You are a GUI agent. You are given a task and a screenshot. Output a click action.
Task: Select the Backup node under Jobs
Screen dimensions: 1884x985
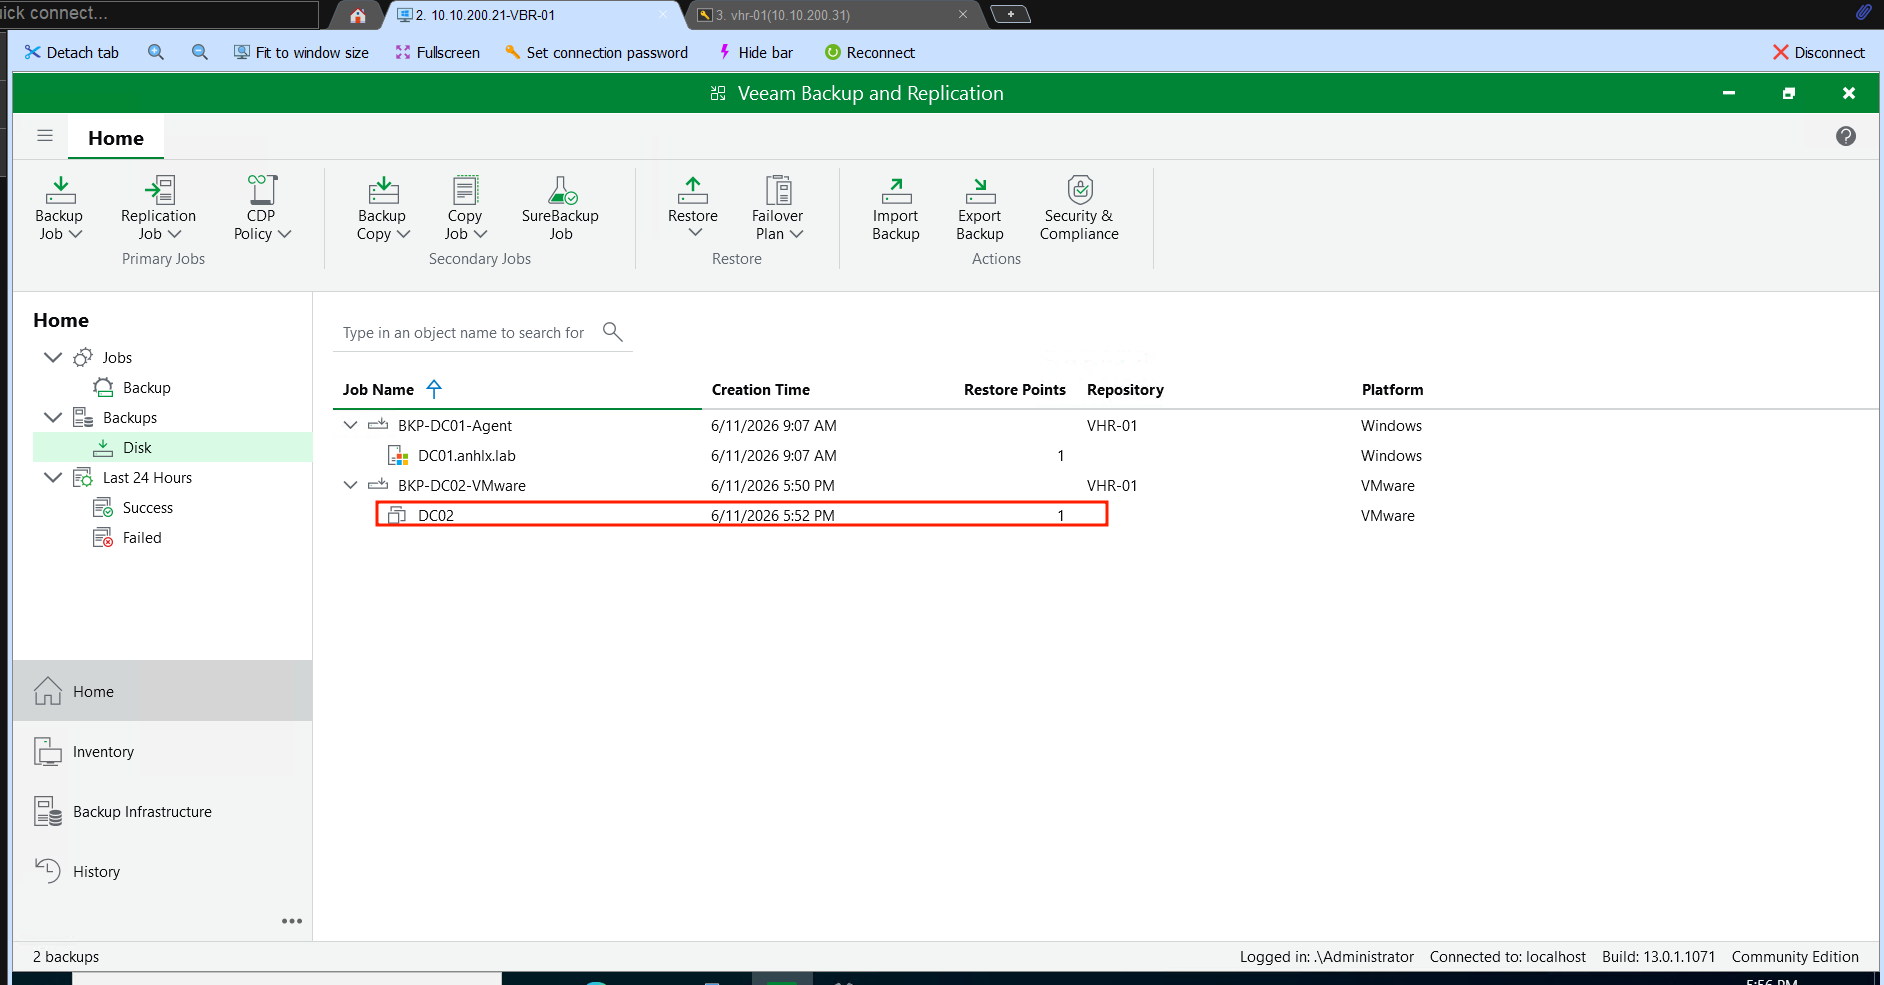pos(146,387)
